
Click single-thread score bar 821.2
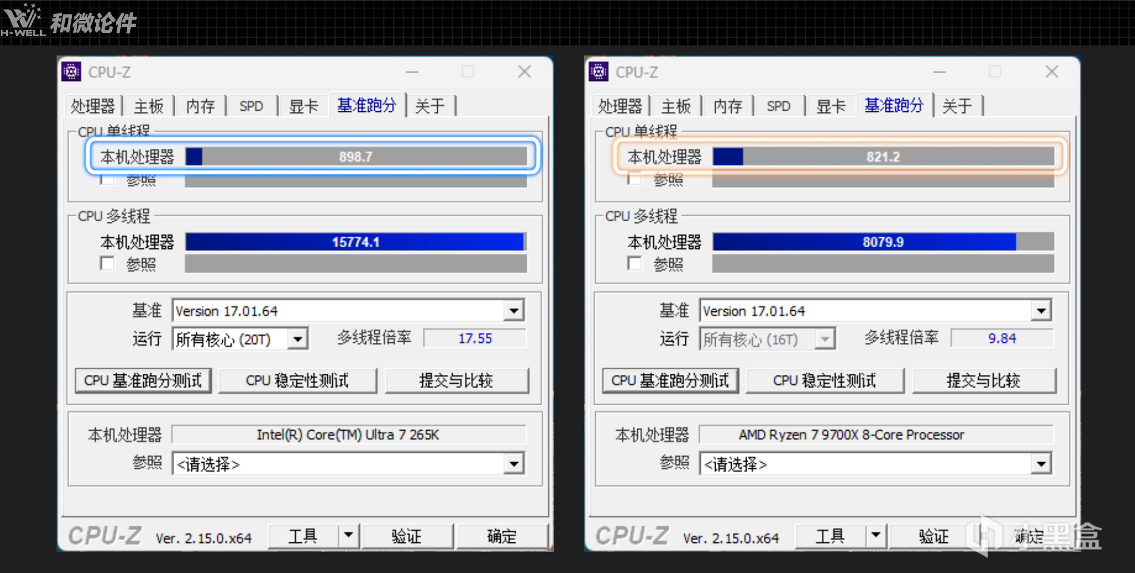click(883, 156)
